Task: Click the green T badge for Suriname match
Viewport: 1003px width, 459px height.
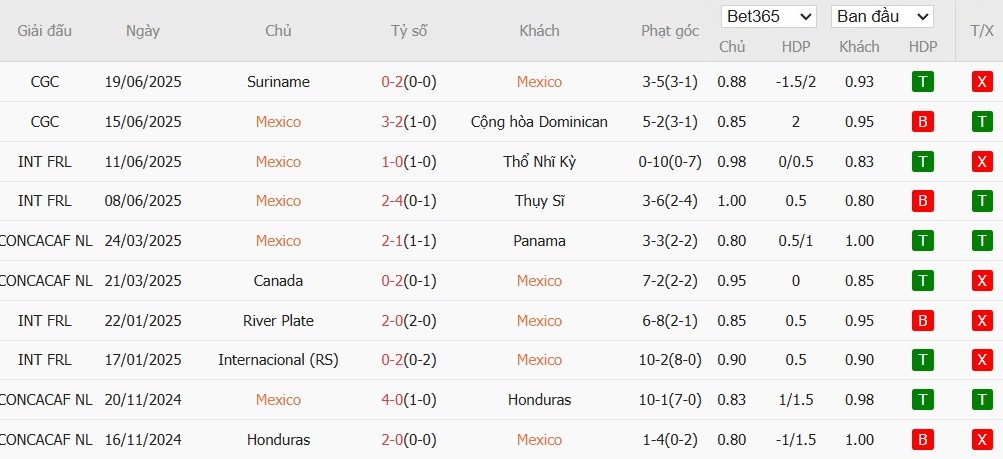Action: pyautogui.click(x=922, y=82)
